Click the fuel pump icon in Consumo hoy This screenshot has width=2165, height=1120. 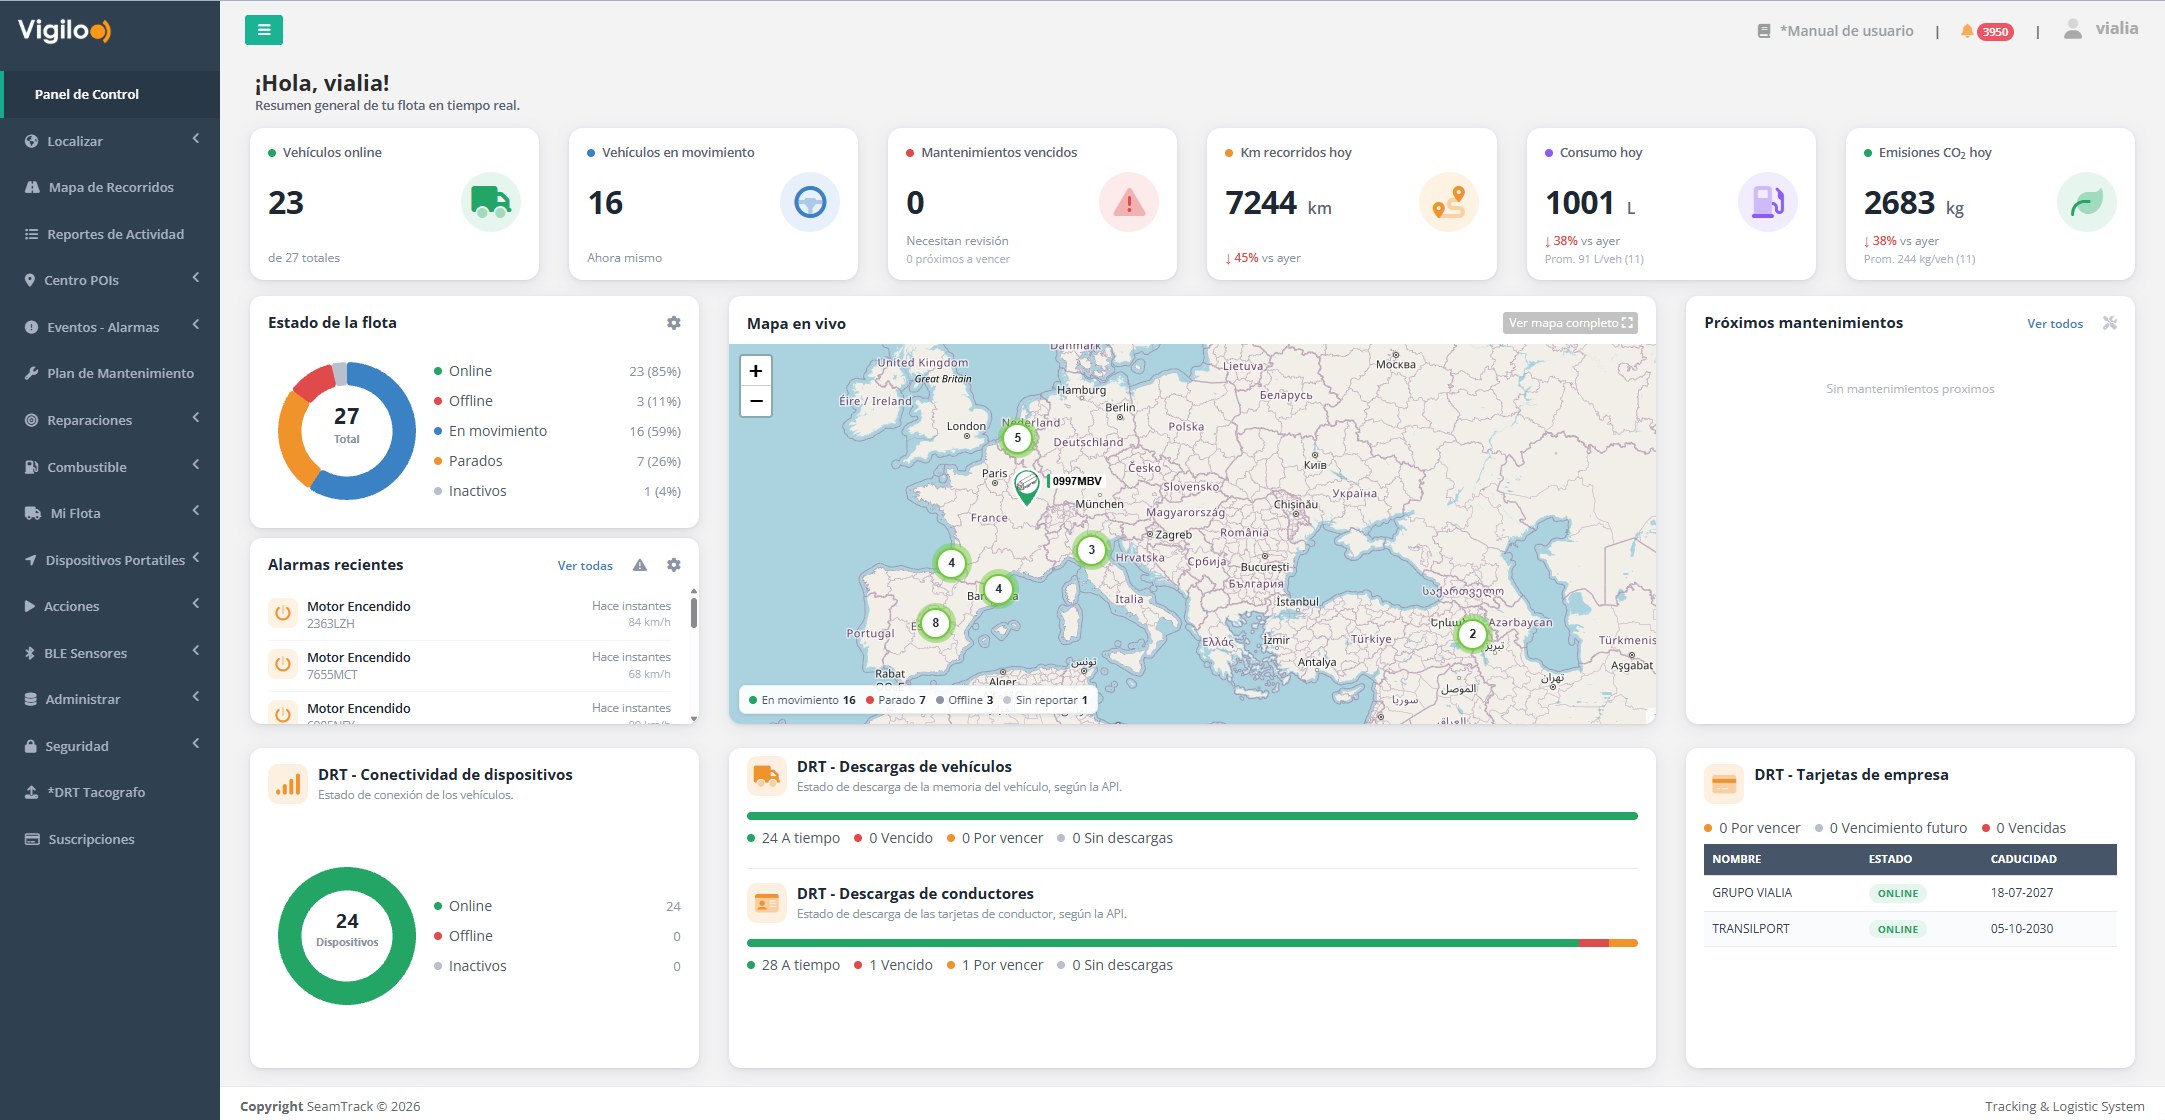(x=1768, y=202)
